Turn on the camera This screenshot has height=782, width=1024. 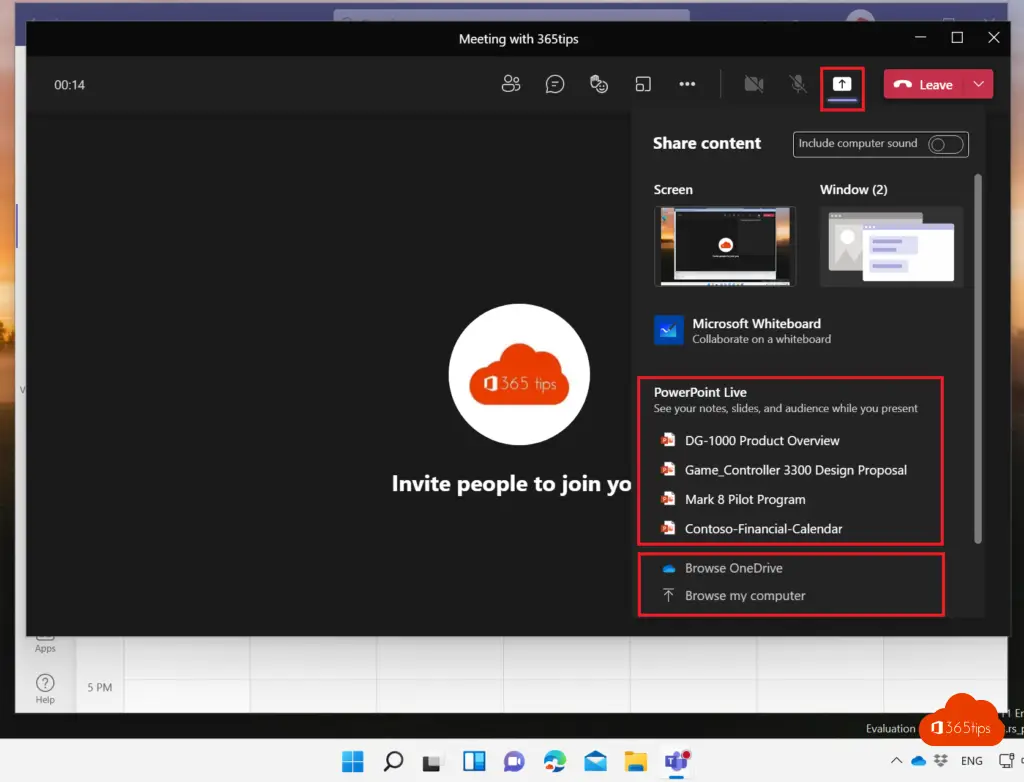tap(754, 84)
